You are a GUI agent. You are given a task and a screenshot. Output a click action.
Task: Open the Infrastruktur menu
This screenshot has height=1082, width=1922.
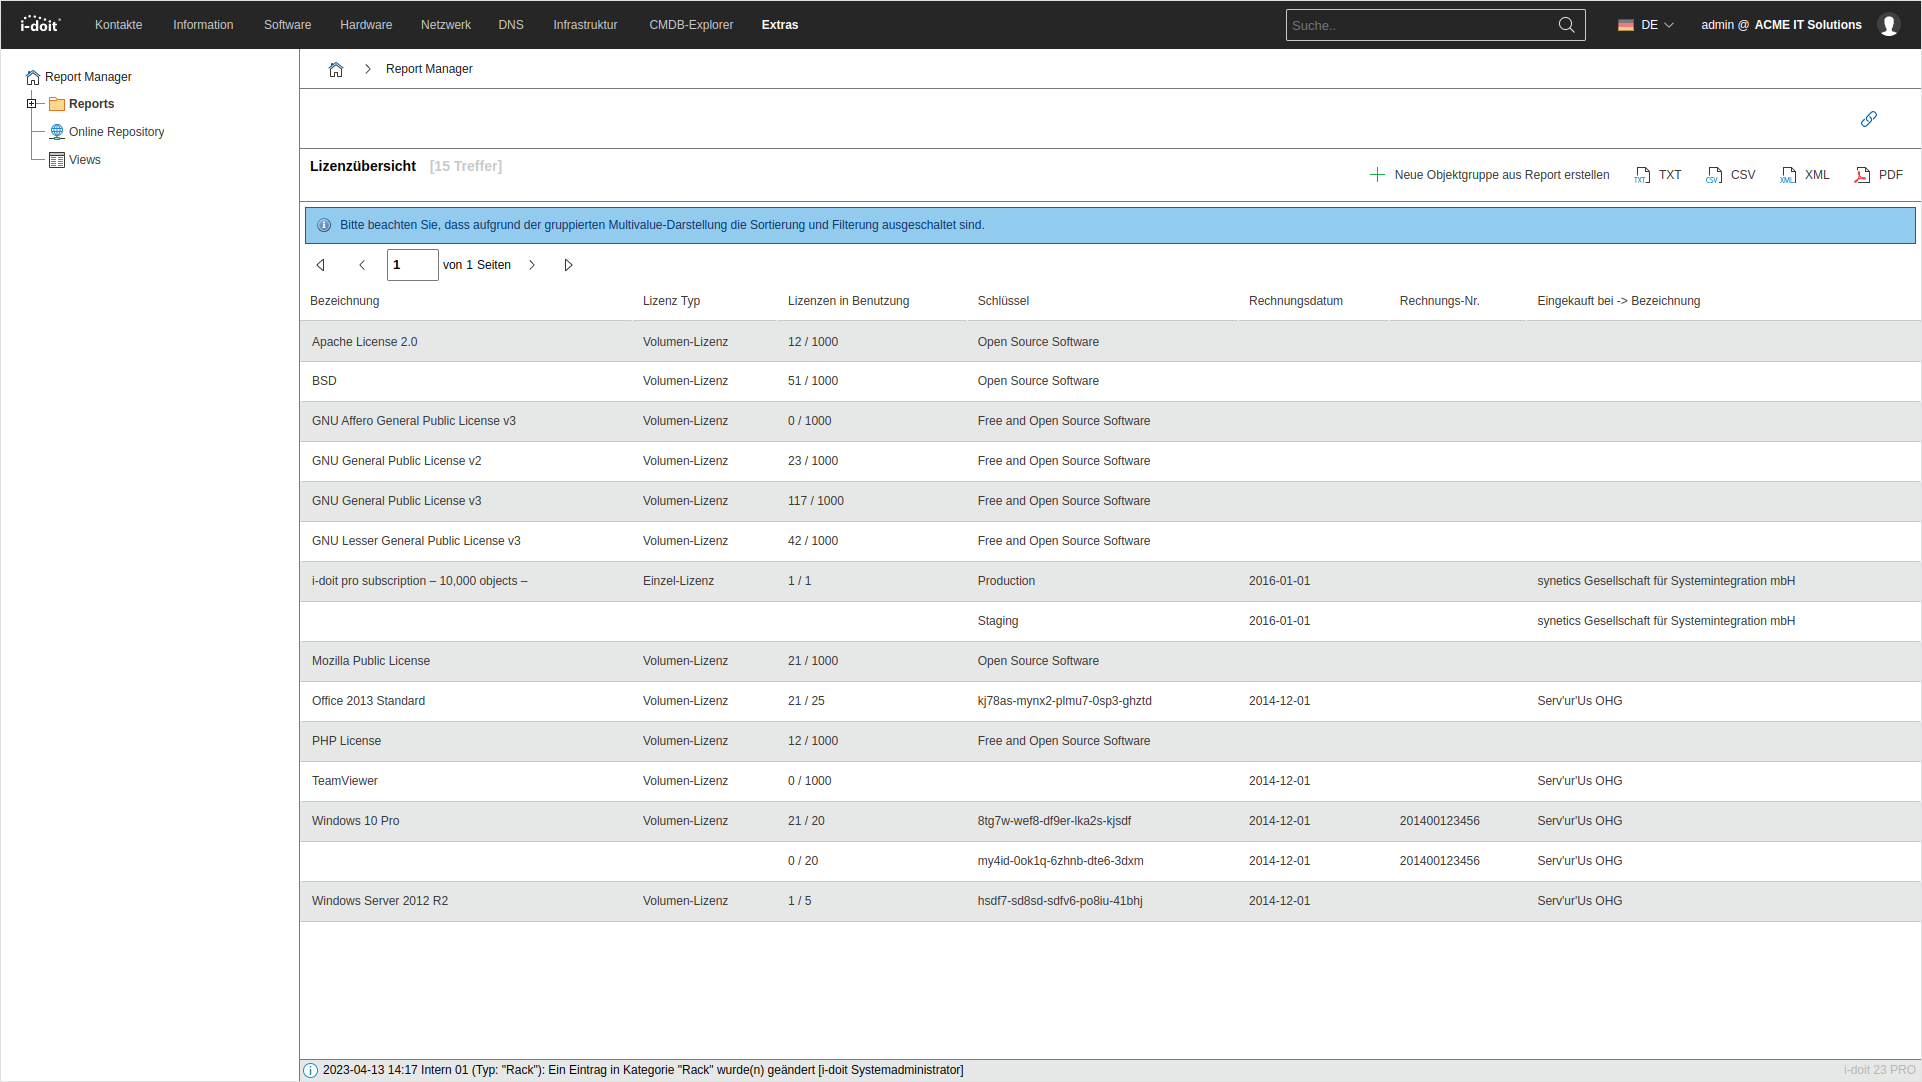(585, 25)
